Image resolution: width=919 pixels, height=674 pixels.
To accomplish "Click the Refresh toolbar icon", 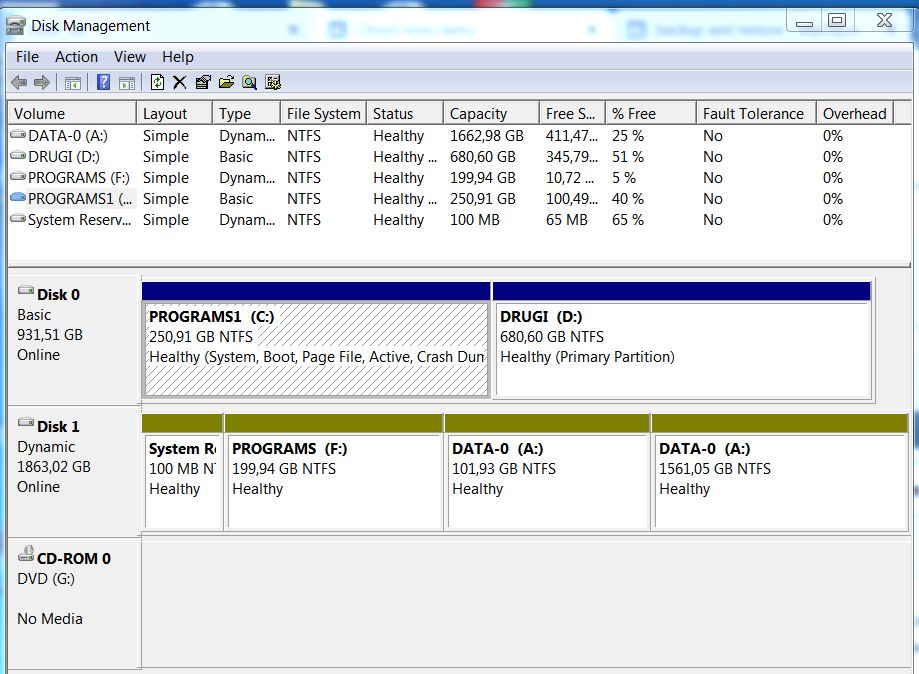I will (157, 83).
